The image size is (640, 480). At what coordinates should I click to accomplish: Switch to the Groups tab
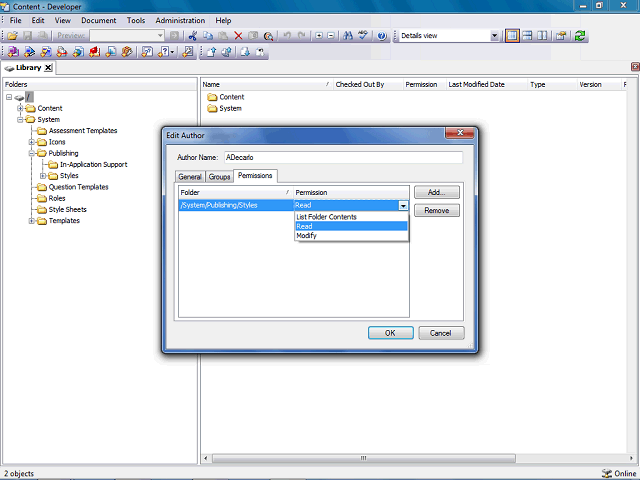[219, 177]
